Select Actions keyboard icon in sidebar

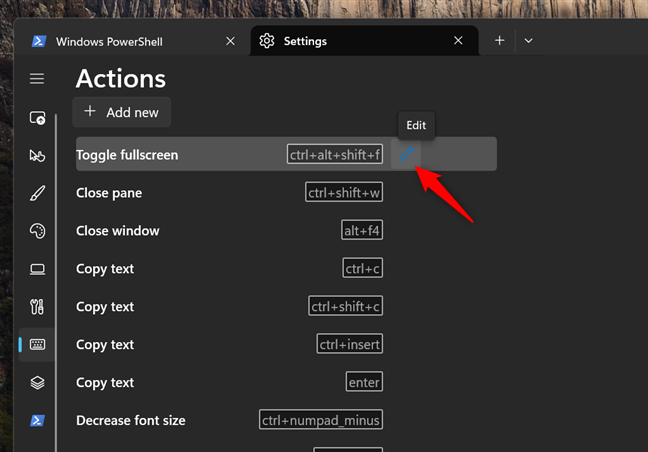click(37, 344)
